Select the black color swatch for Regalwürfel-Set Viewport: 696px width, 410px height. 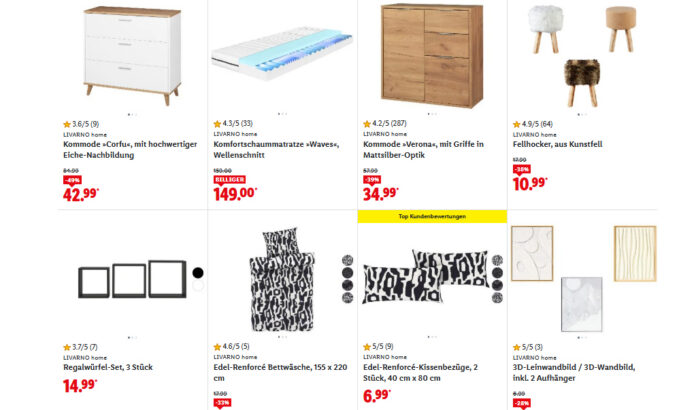coord(198,272)
